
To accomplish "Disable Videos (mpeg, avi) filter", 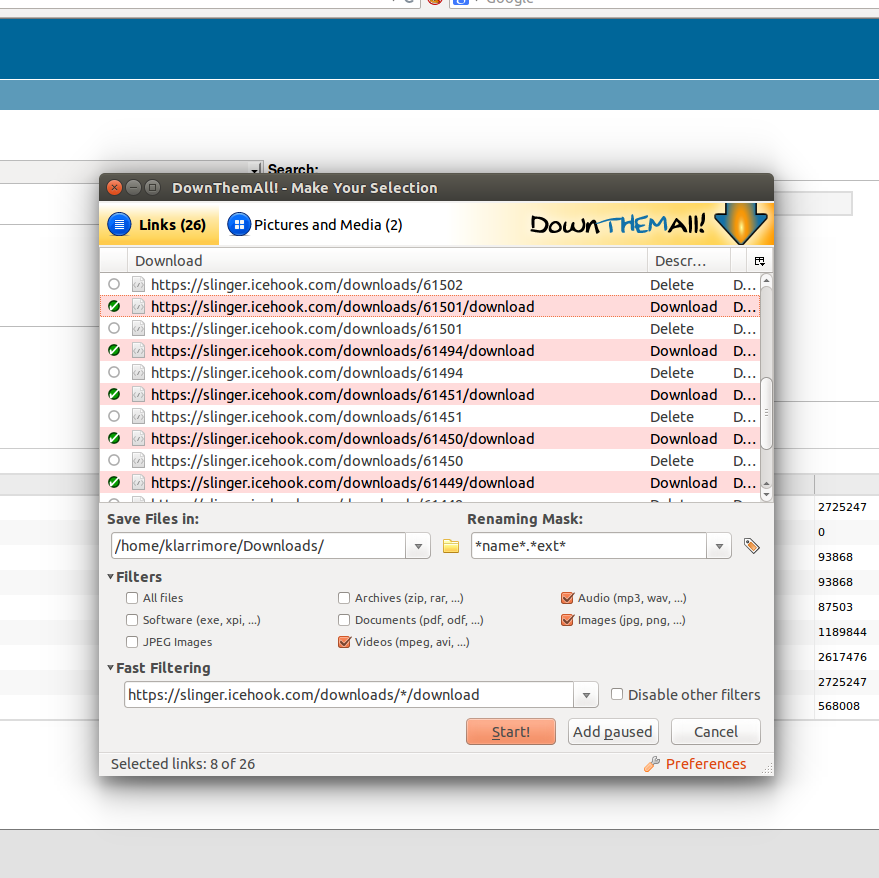I will [344, 642].
